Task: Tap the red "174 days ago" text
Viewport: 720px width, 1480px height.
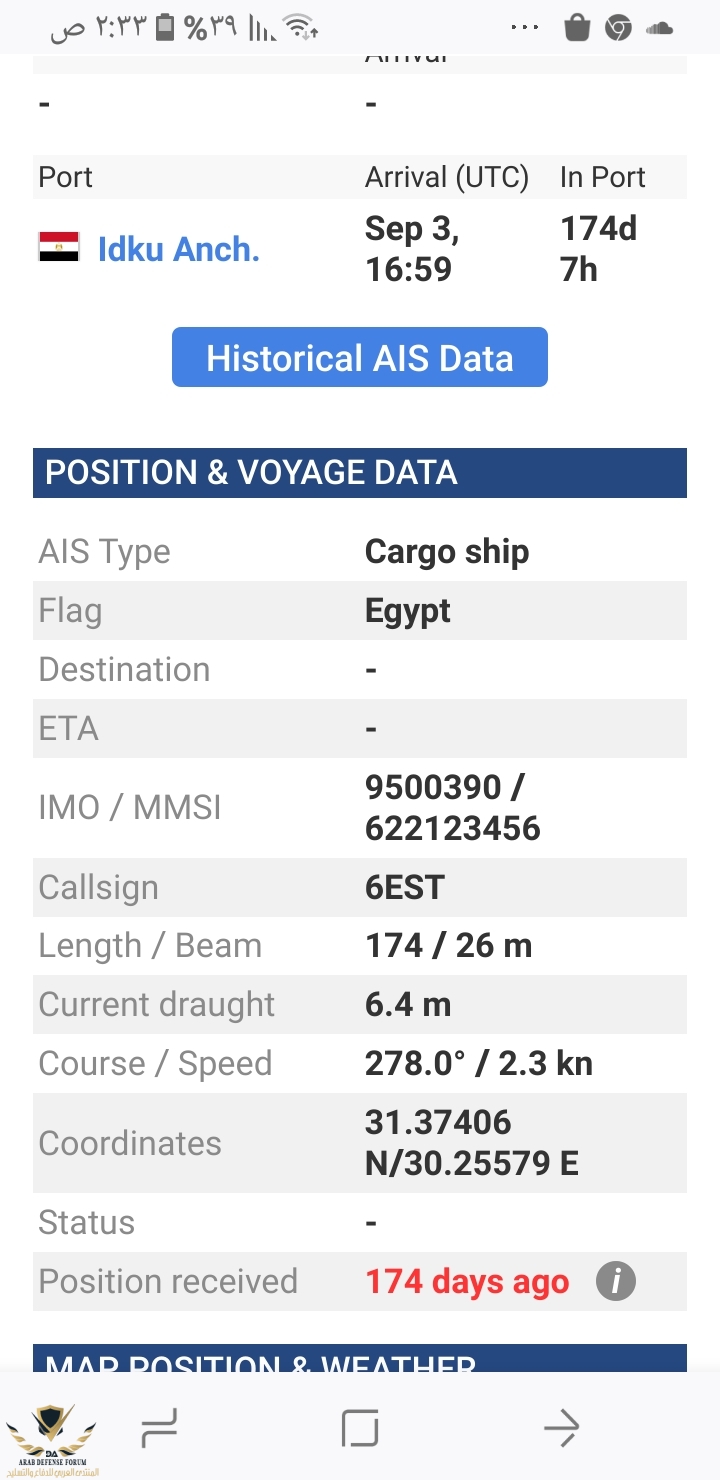Action: click(x=467, y=1282)
